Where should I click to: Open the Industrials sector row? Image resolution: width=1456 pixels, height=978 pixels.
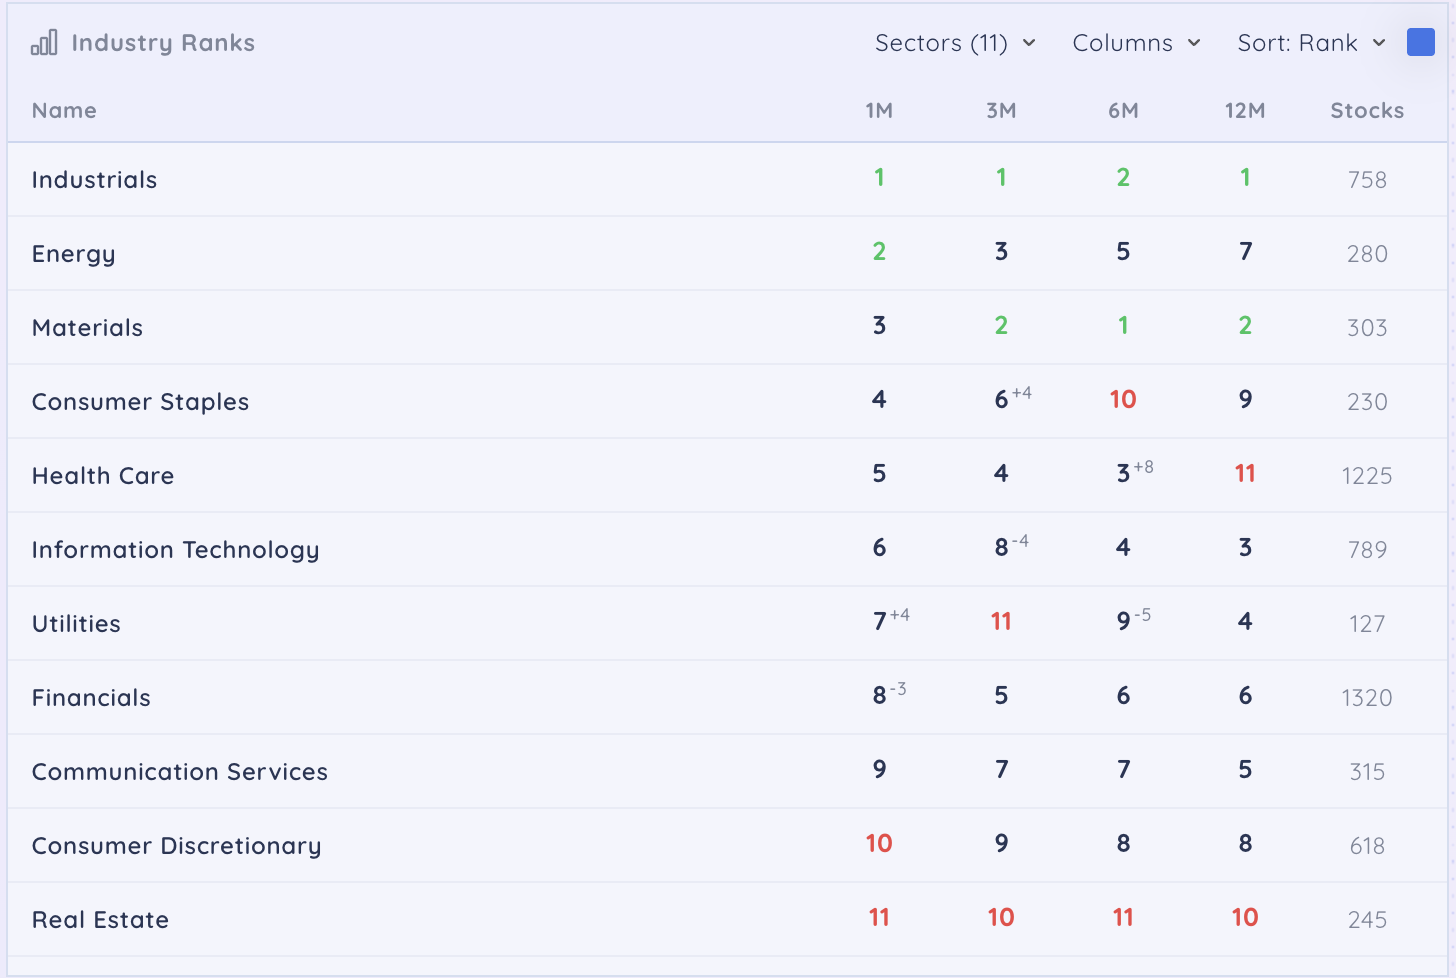94,180
